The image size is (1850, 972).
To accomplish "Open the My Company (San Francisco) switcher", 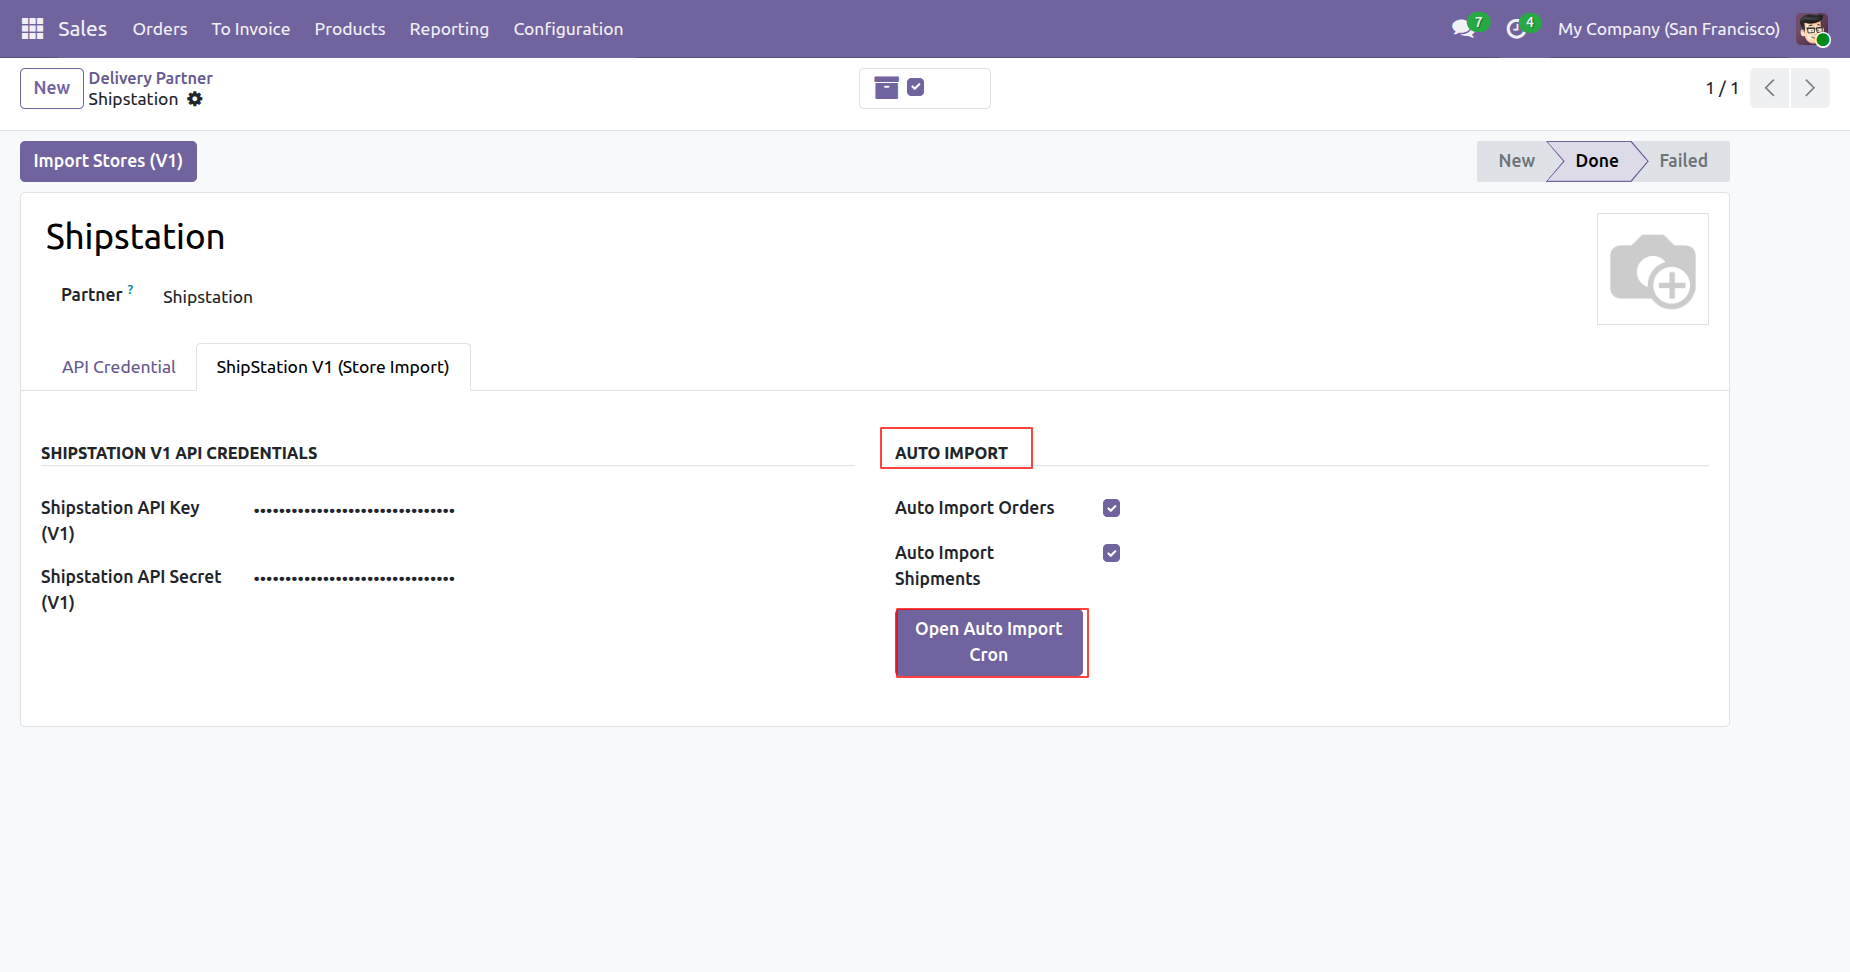I will tap(1669, 29).
